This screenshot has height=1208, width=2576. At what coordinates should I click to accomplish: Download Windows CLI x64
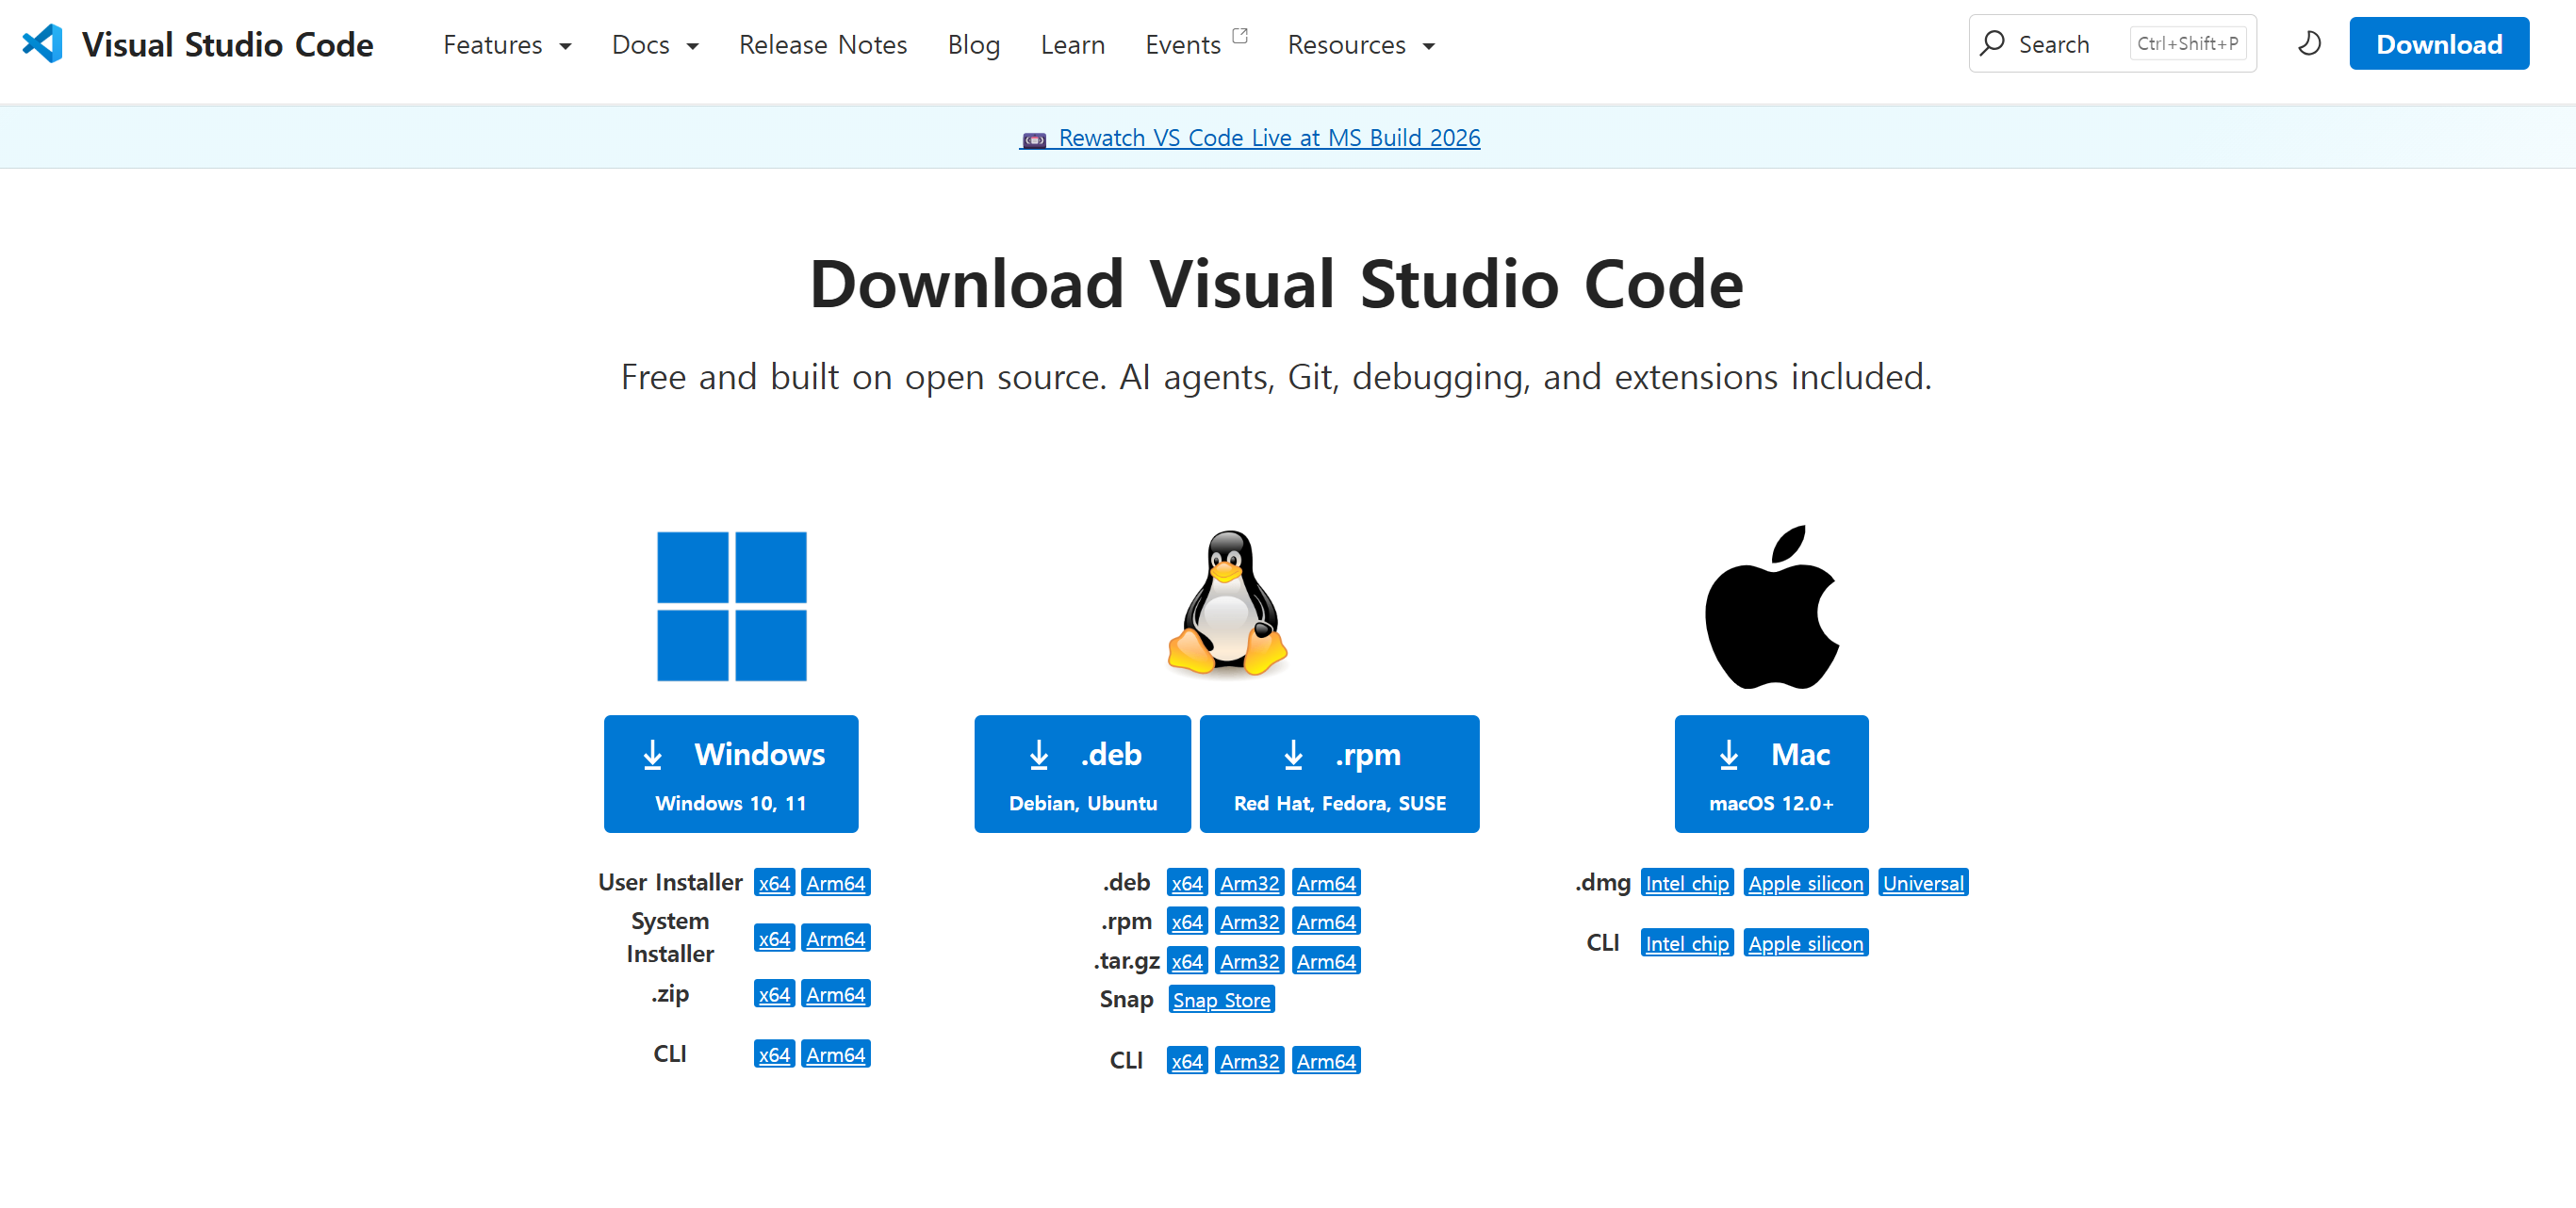(774, 1054)
